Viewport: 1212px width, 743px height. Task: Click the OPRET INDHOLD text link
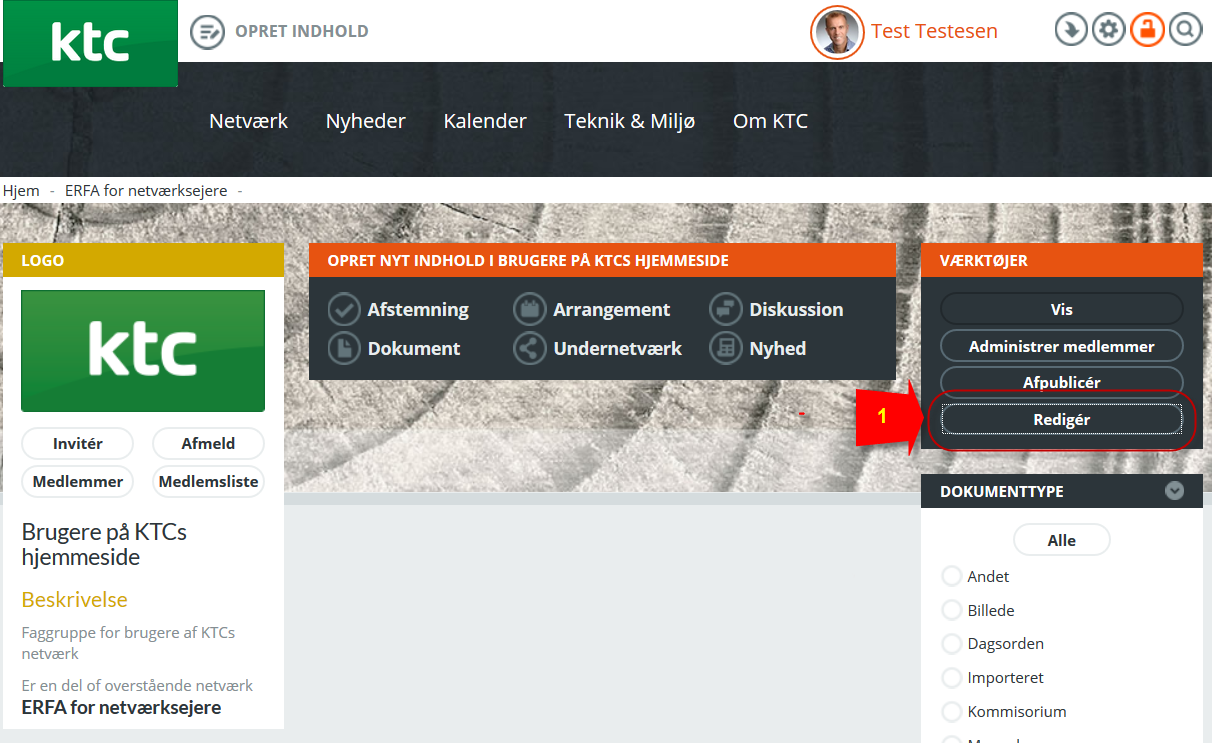click(302, 32)
